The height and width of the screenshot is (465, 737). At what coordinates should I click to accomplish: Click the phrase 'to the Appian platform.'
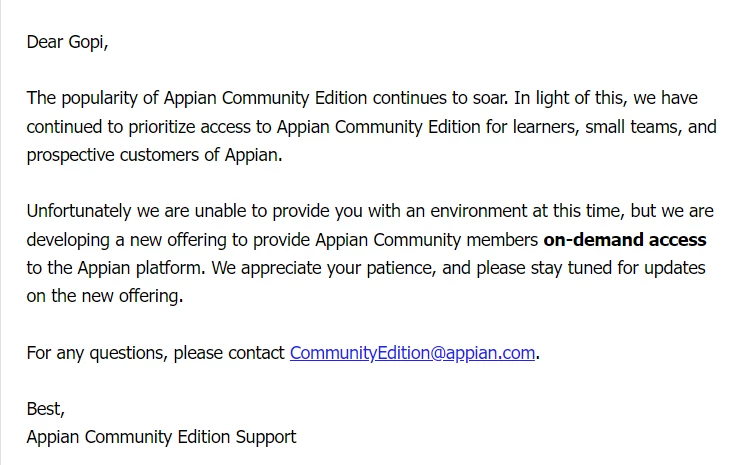coord(116,268)
